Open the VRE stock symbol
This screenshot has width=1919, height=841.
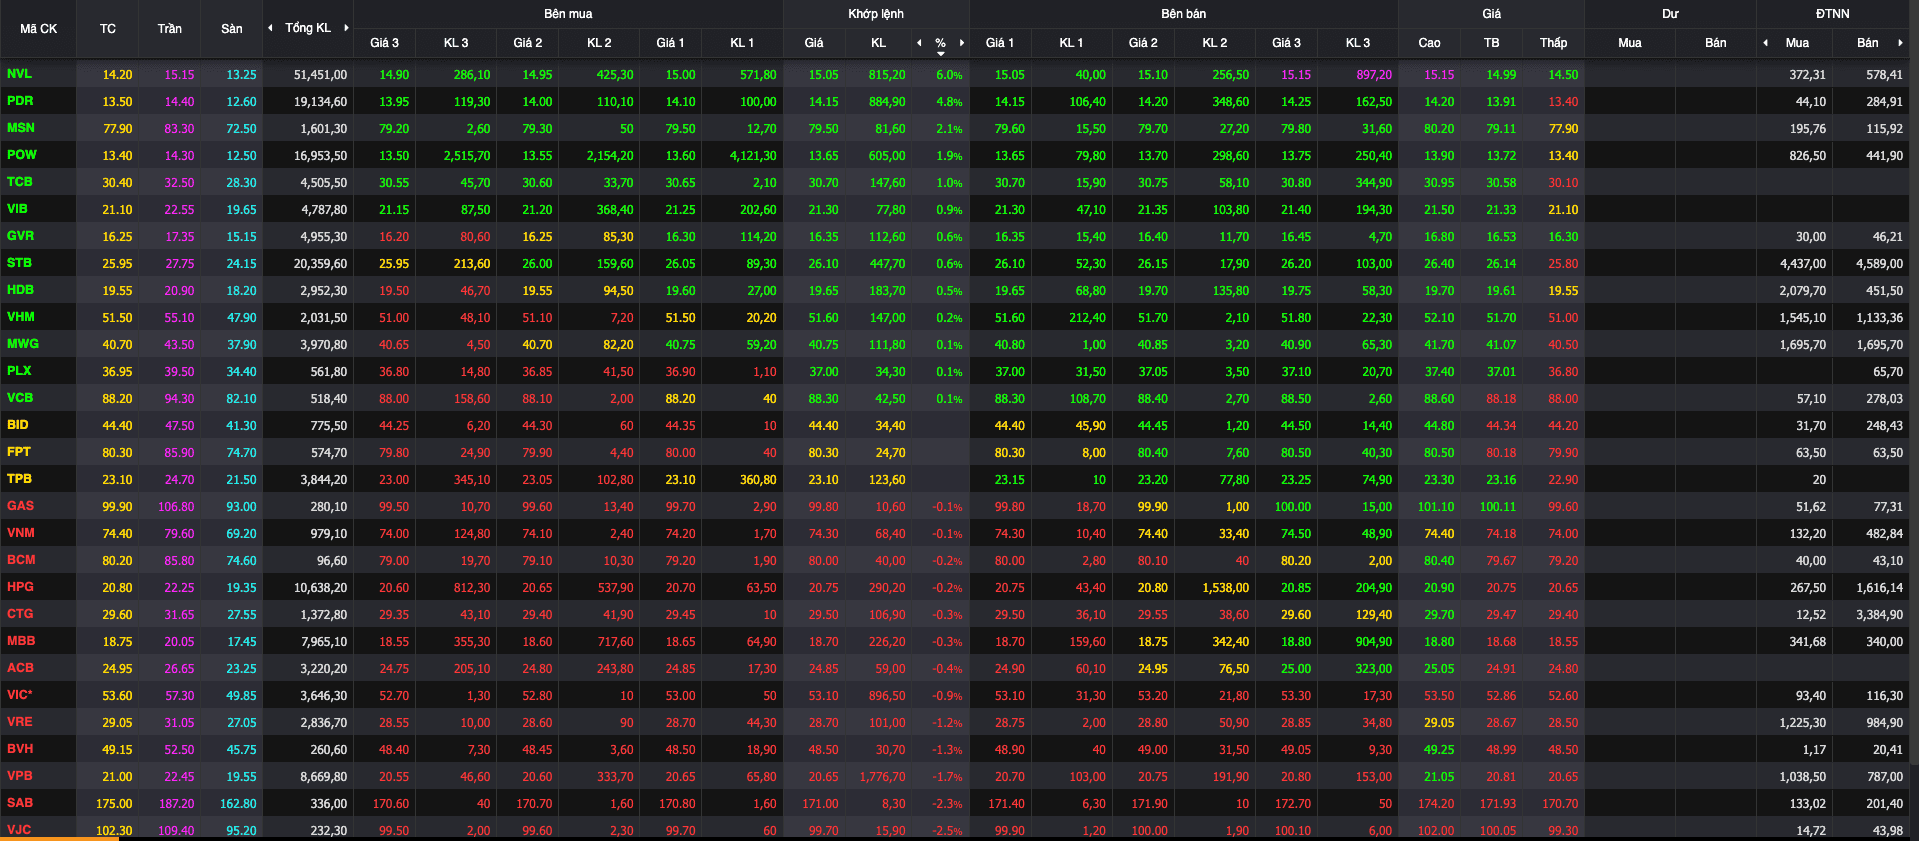19,722
